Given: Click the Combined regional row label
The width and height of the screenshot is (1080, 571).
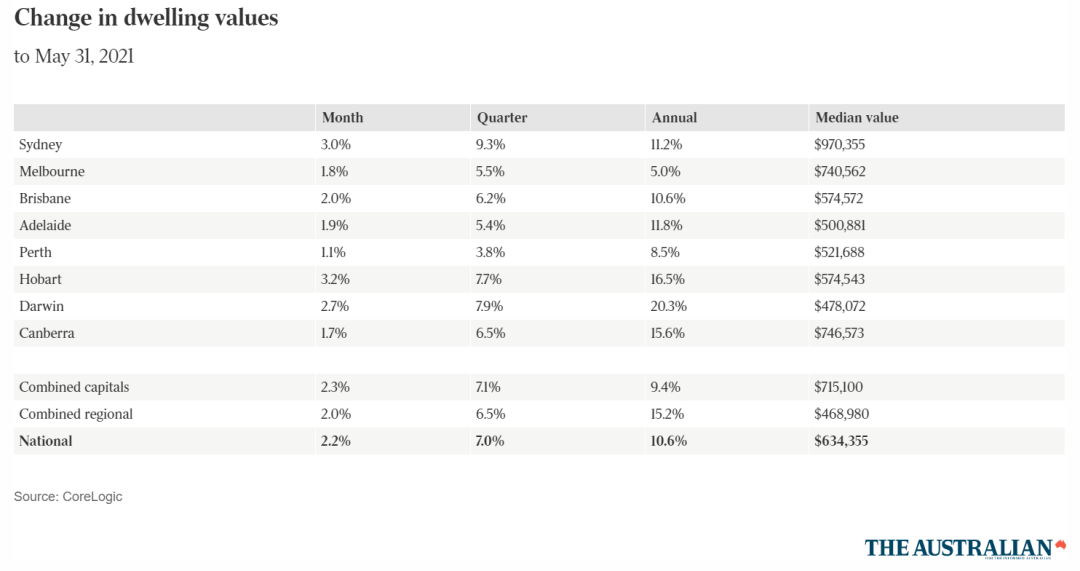Looking at the screenshot, I should pyautogui.click(x=76, y=414).
